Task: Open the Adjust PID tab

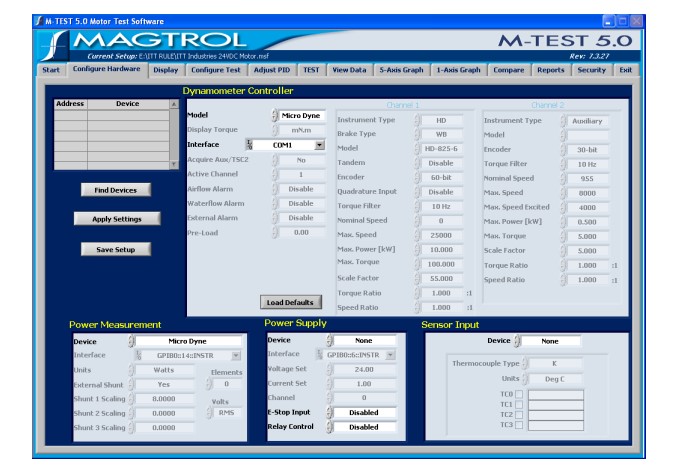Action: coord(273,70)
